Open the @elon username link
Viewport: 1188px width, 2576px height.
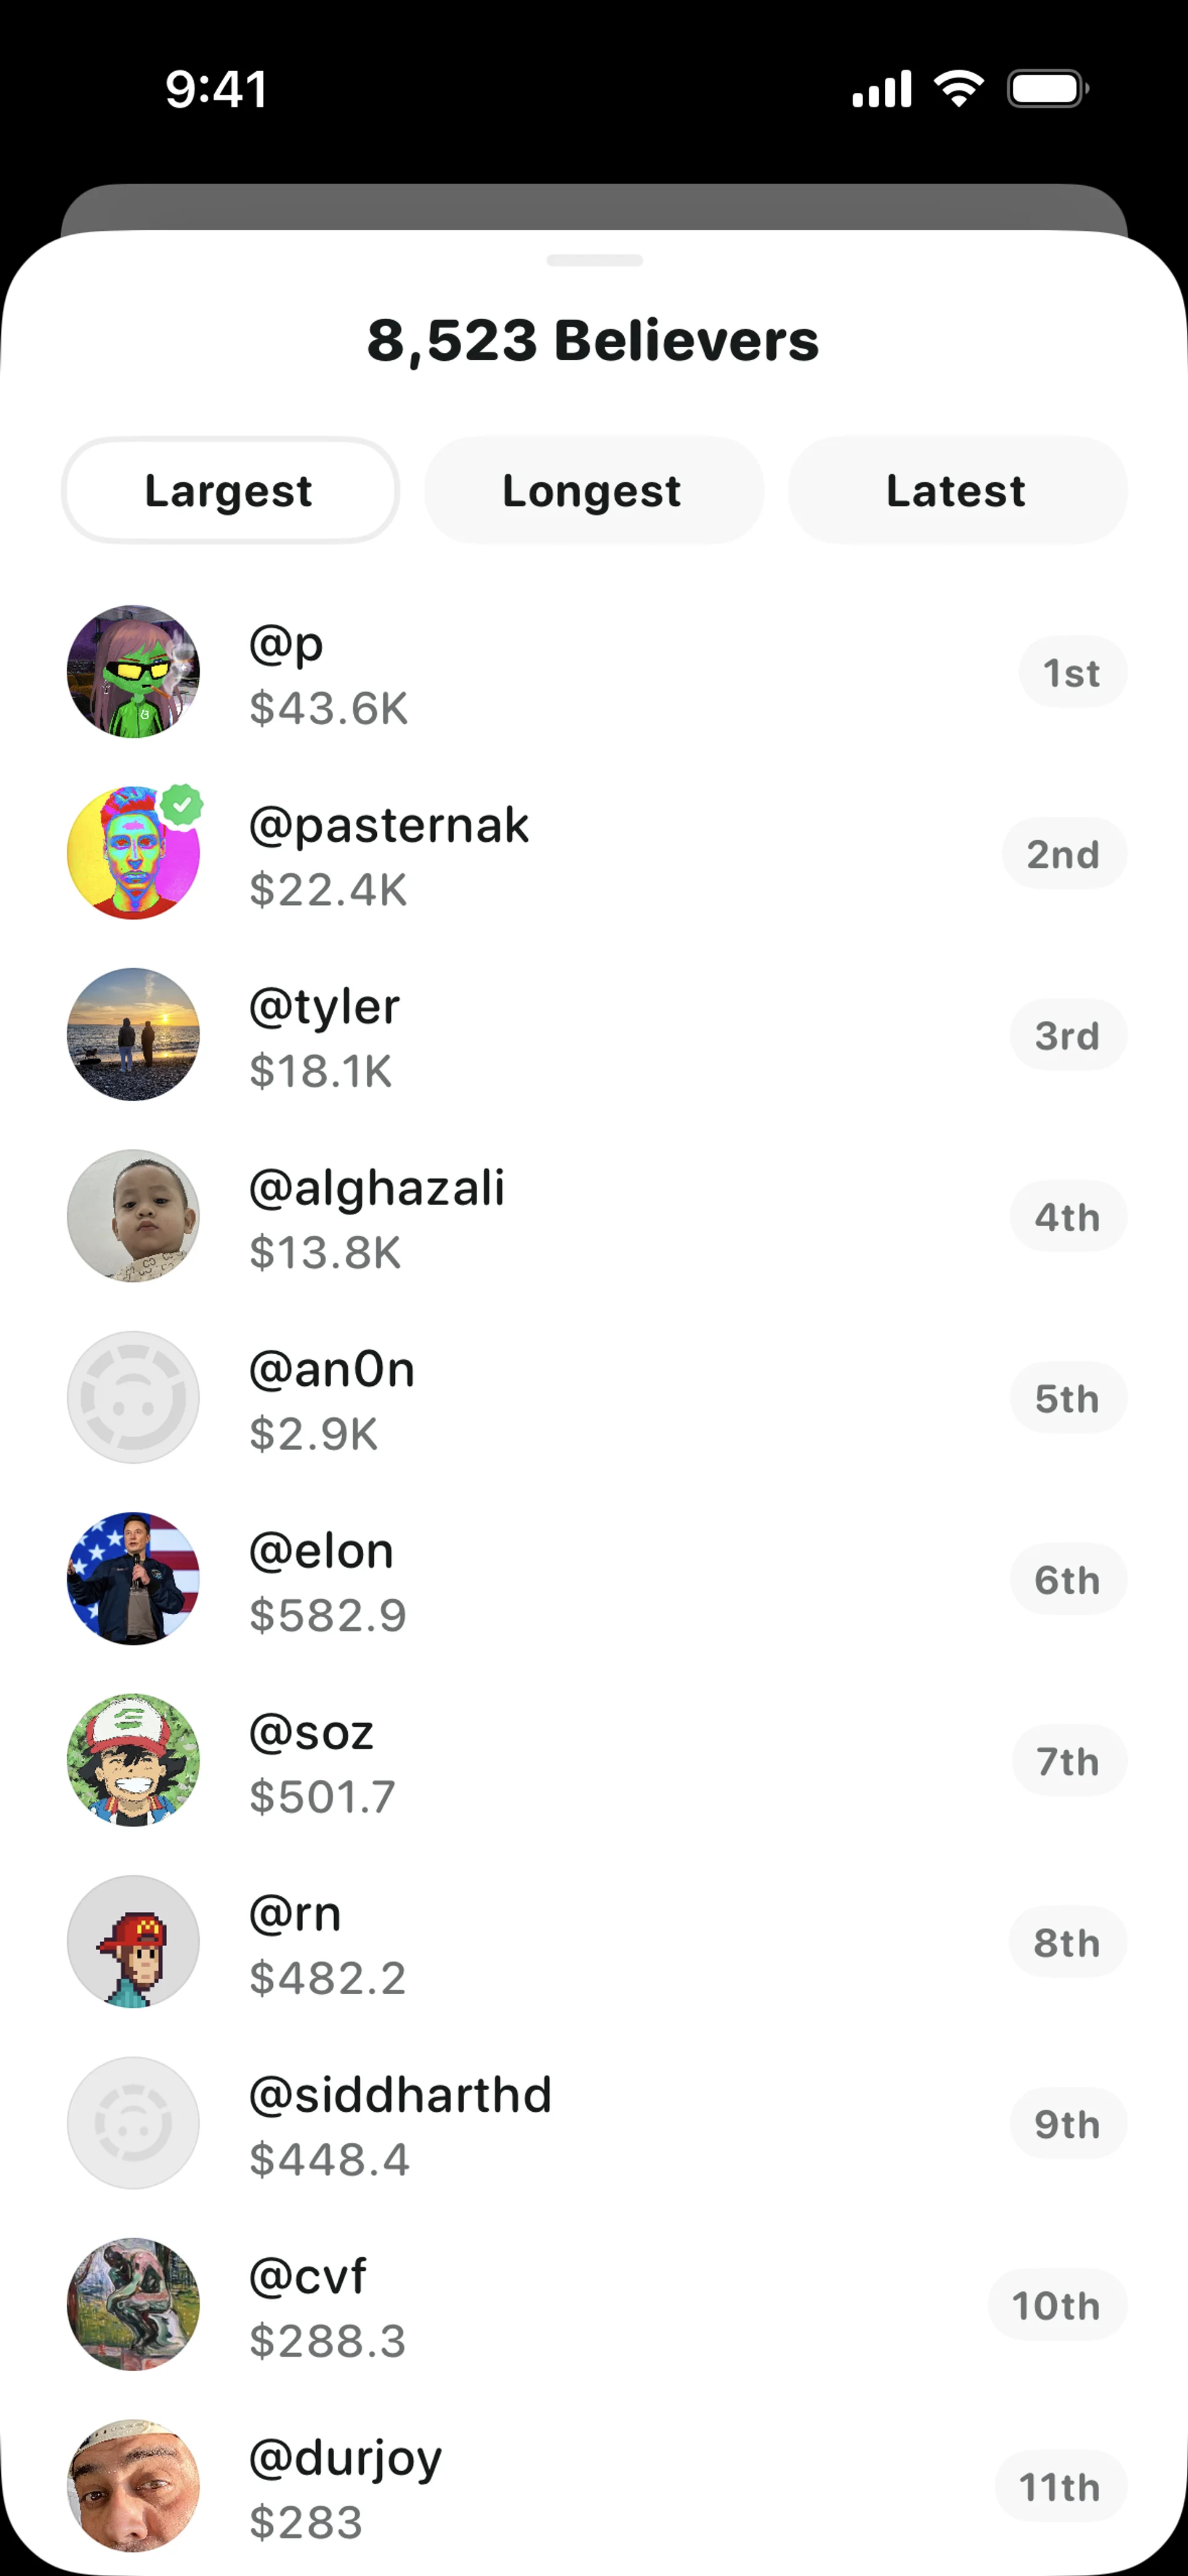321,1551
